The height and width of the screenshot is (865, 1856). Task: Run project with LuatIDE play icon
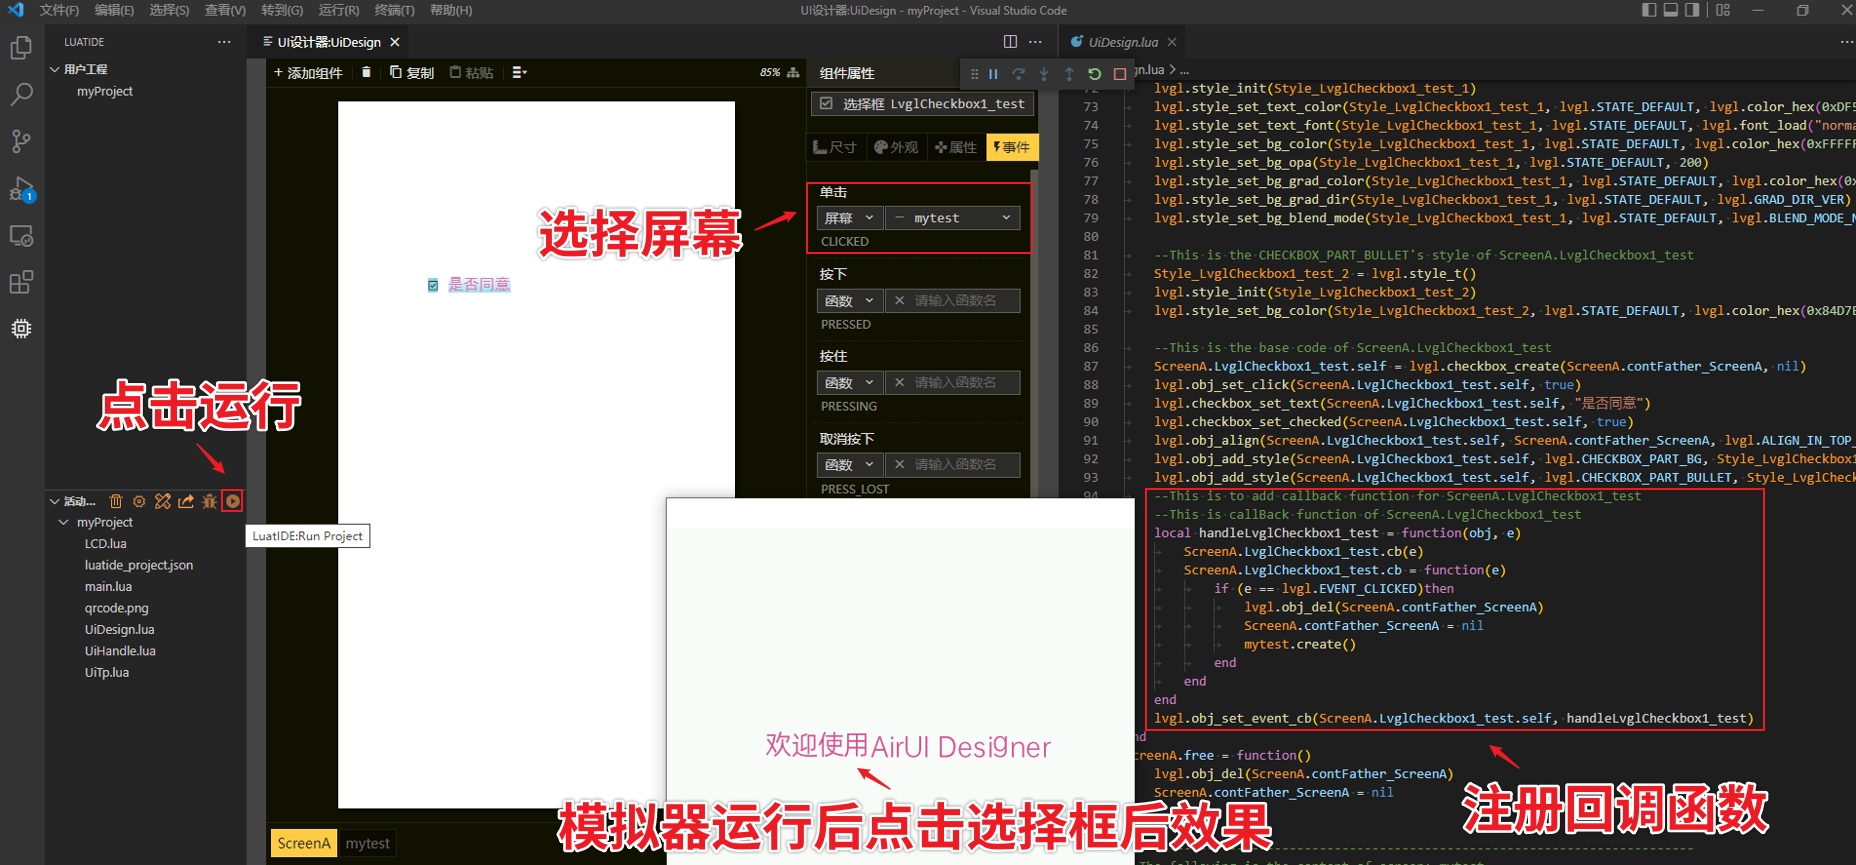pyautogui.click(x=232, y=501)
